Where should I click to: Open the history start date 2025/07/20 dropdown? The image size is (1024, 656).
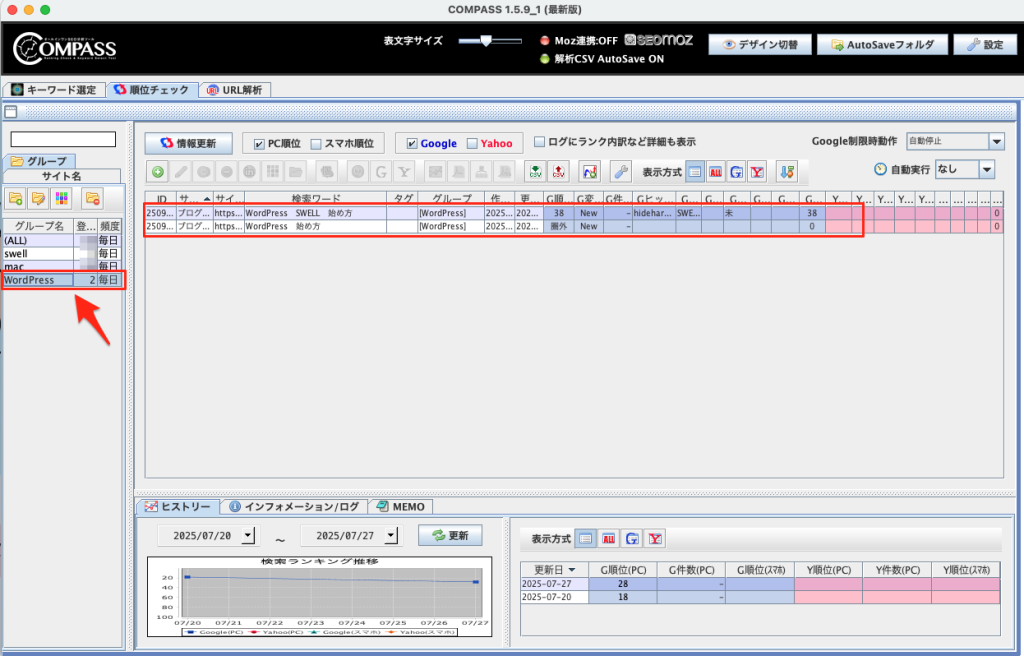point(248,537)
